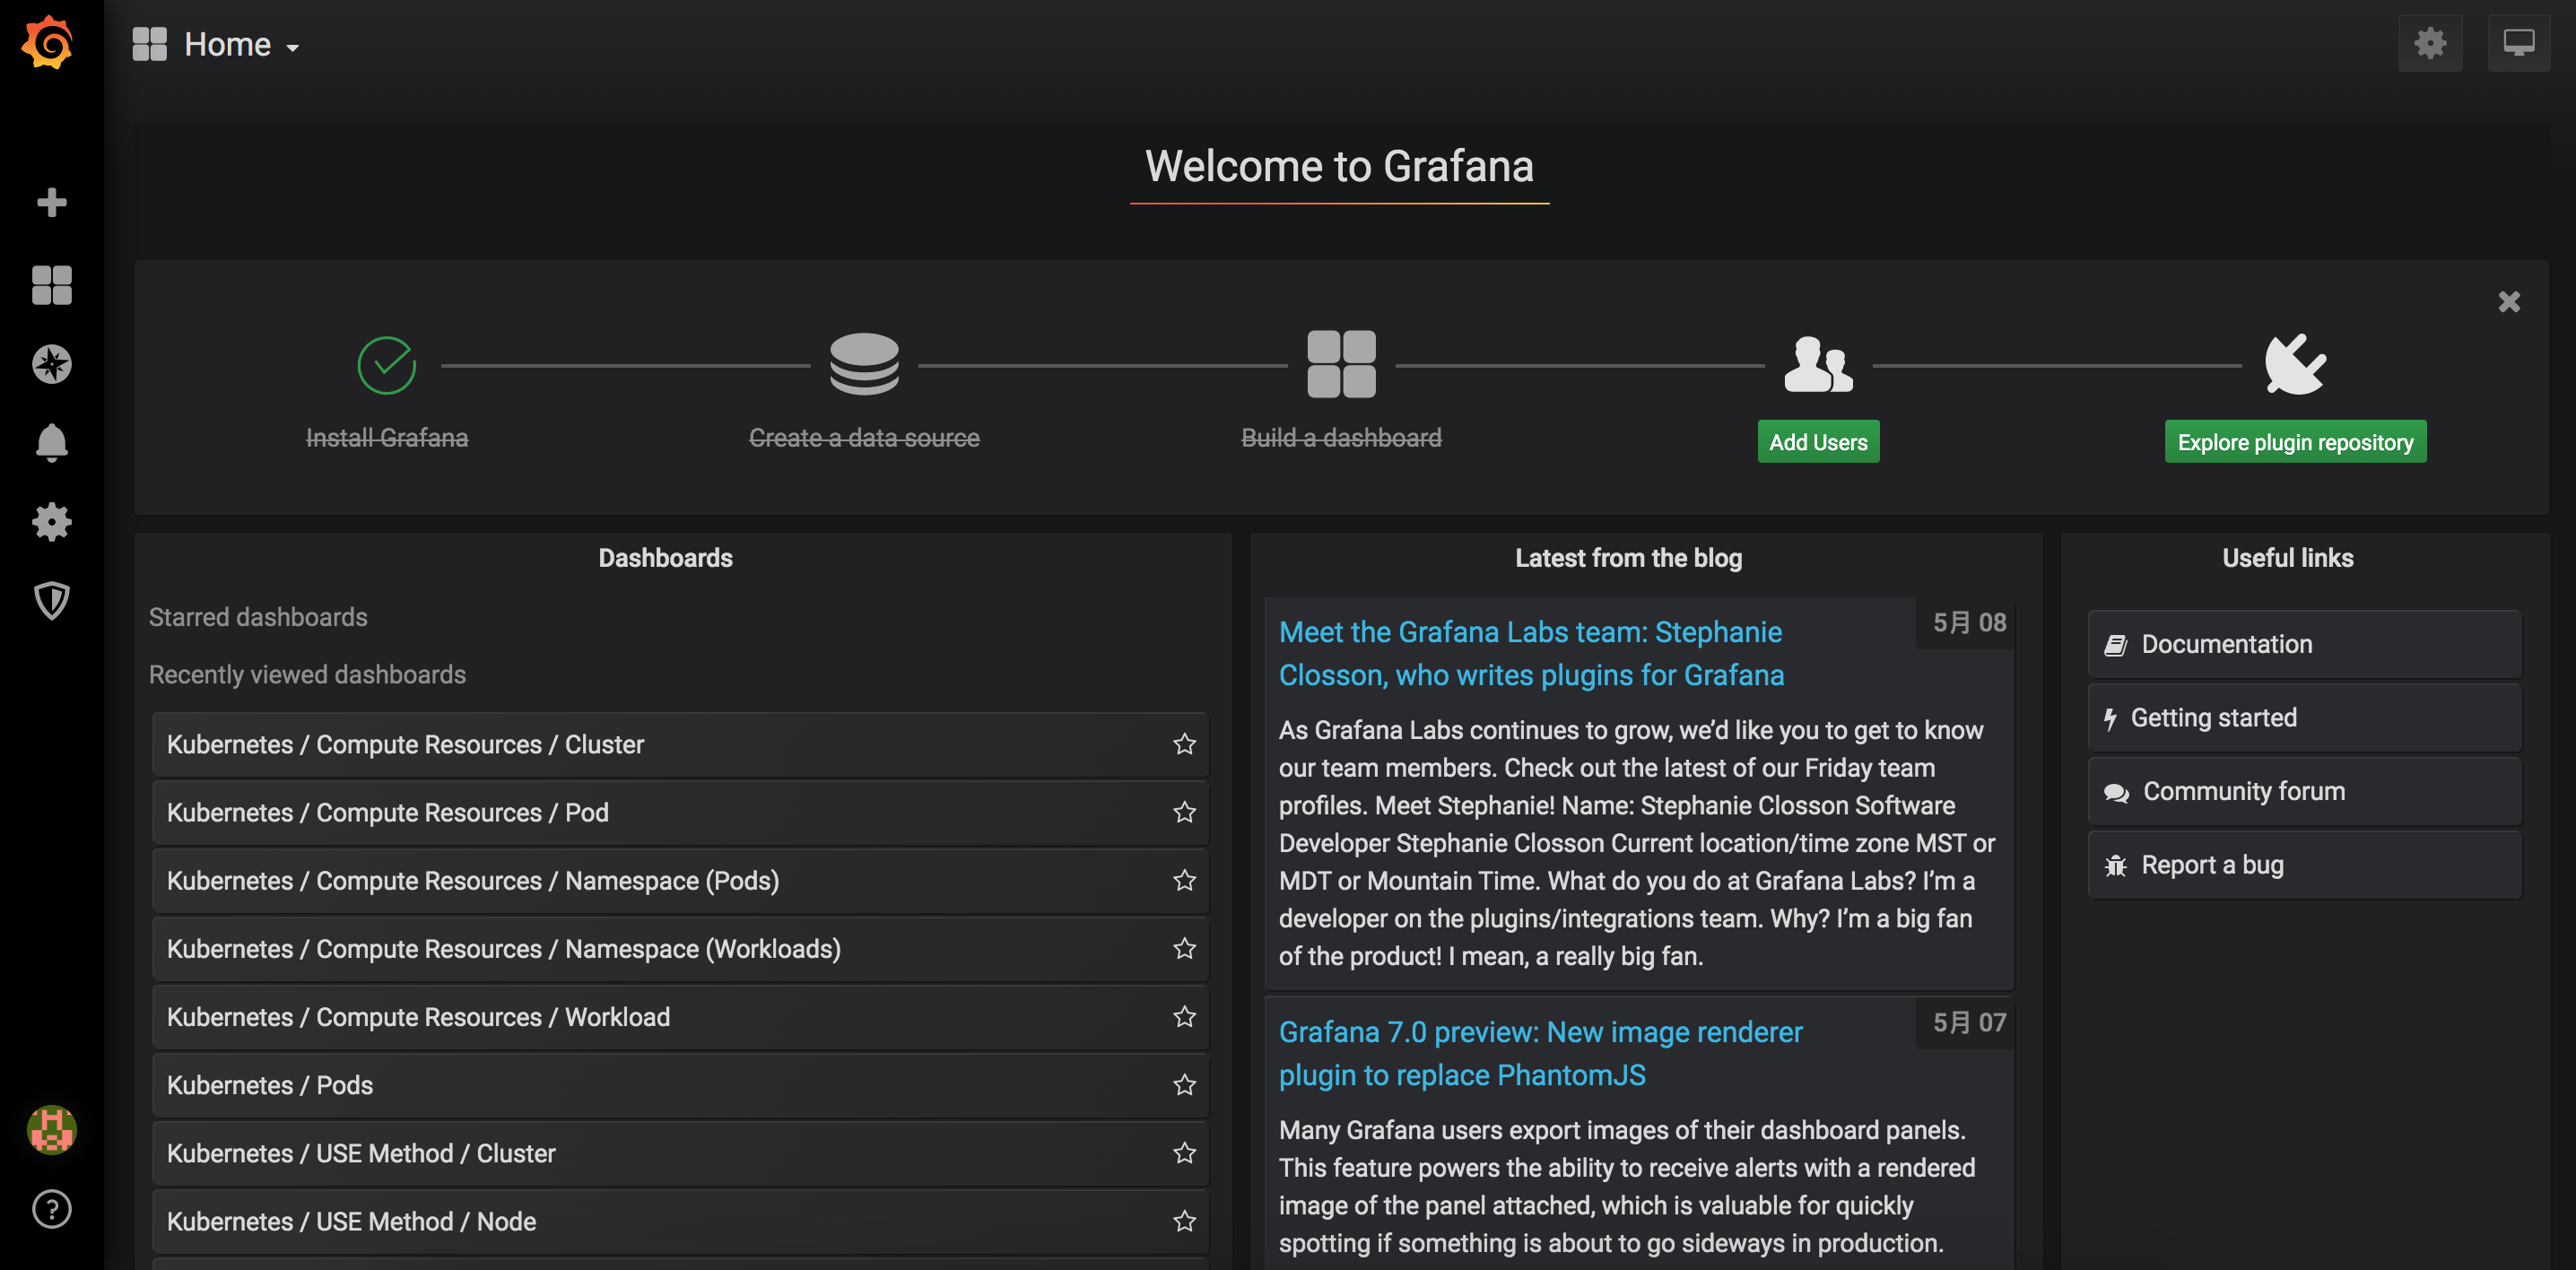2576x1270 pixels.
Task: Click the Welcome to Grafana heading
Action: point(1339,166)
